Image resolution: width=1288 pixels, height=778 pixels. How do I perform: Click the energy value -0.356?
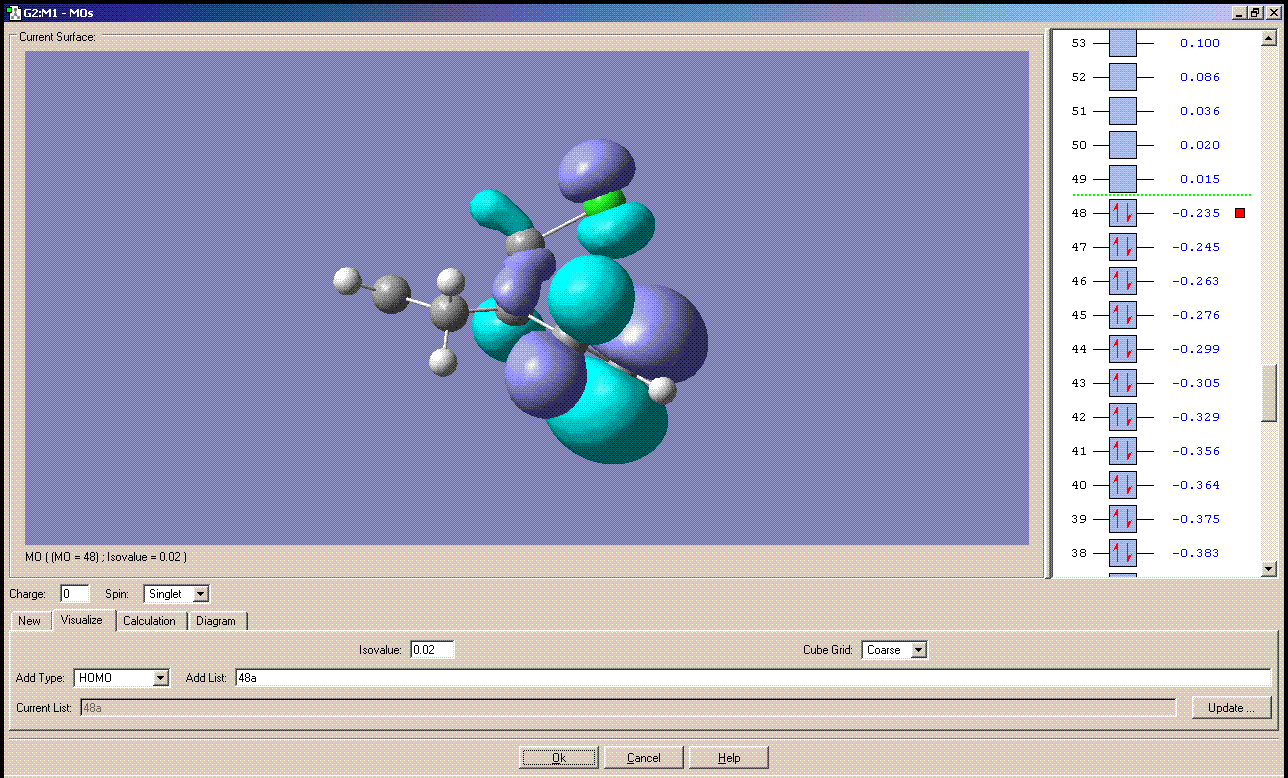(x=1196, y=451)
